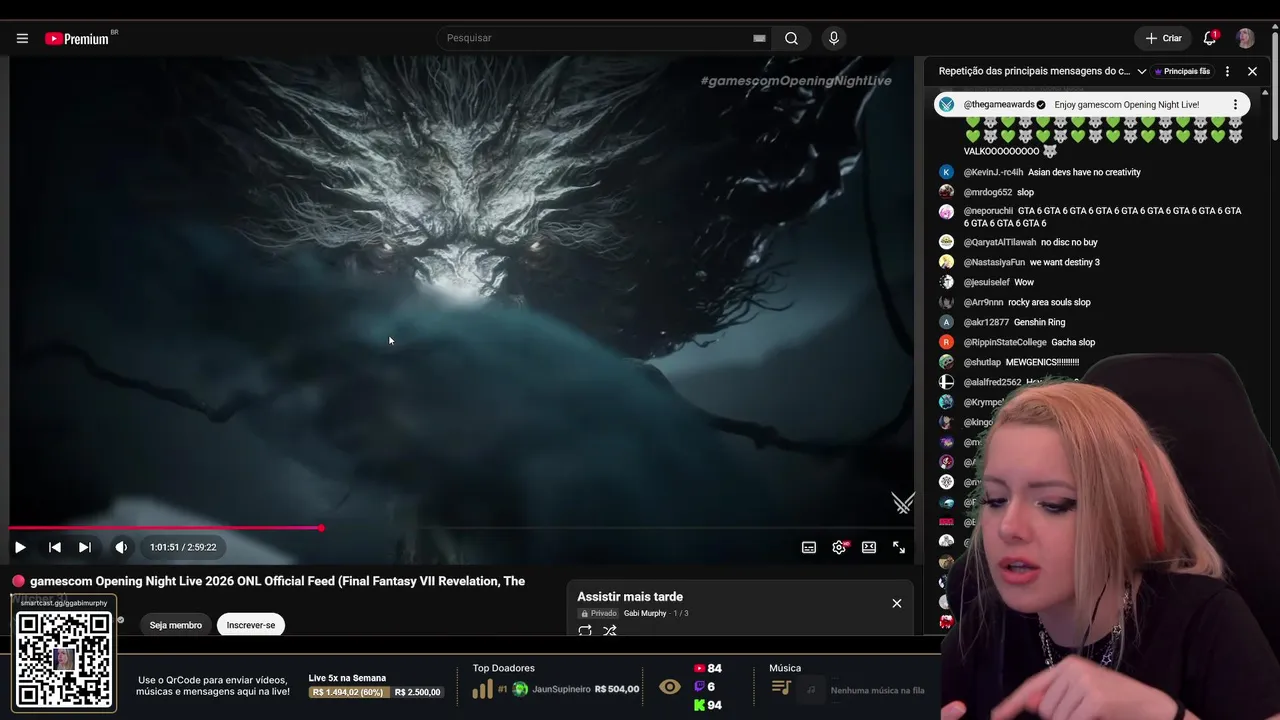Expand the chat replay mode dropdown
The height and width of the screenshot is (720, 1280).
1141,72
